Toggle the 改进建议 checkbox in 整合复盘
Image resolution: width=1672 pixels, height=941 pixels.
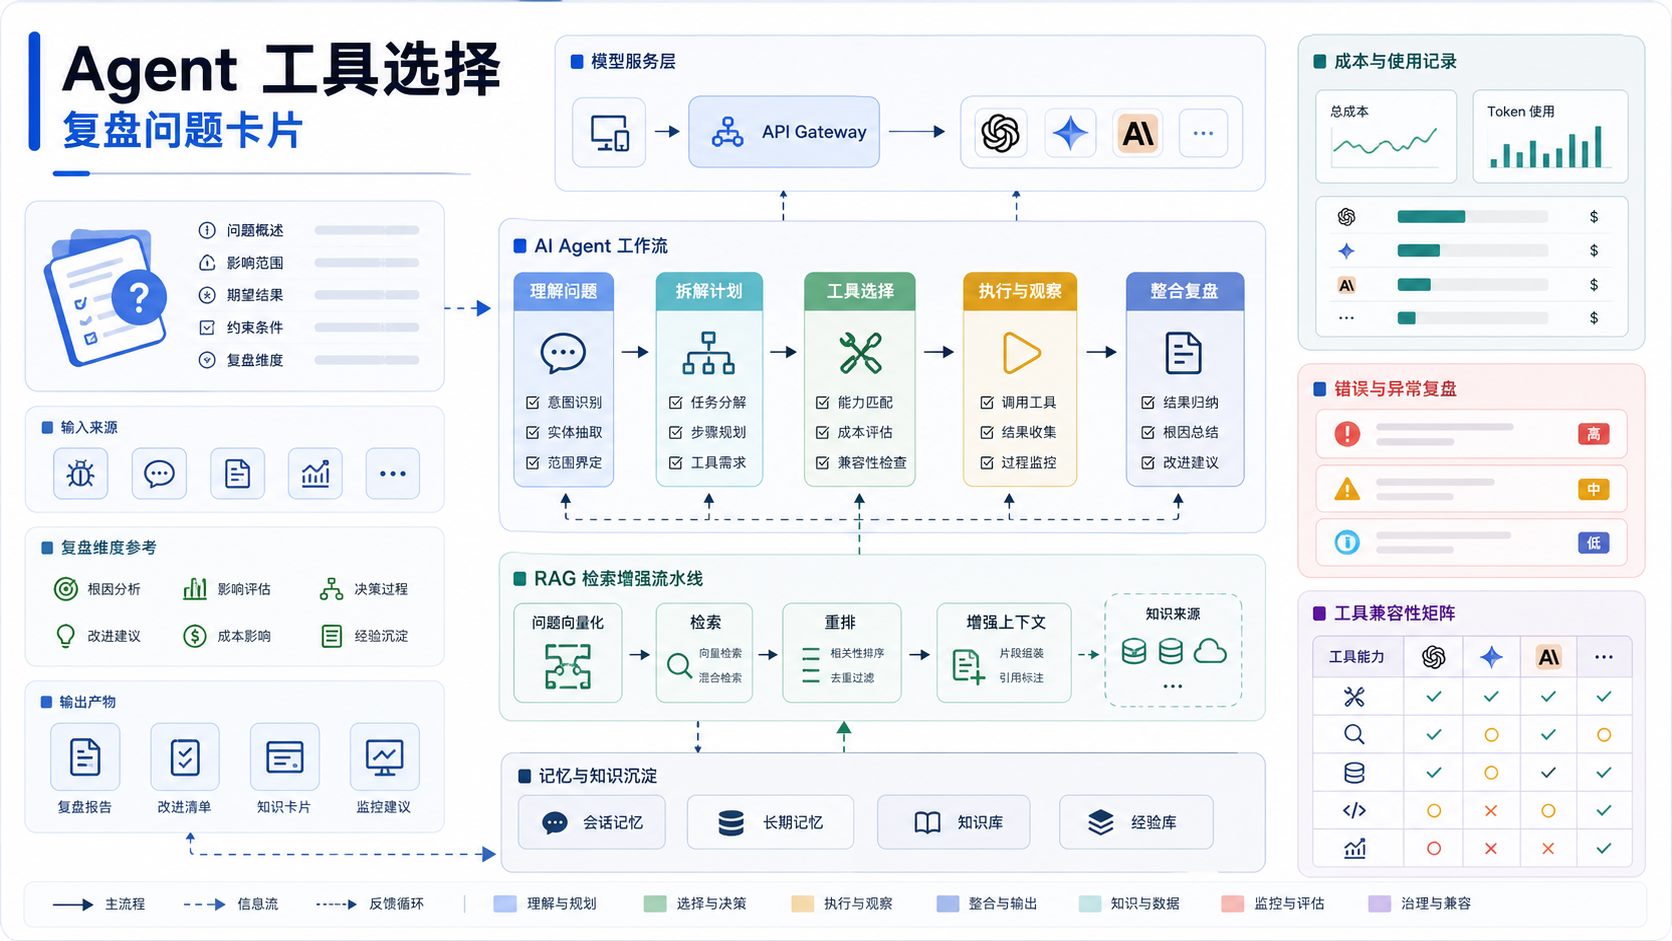tap(1148, 462)
